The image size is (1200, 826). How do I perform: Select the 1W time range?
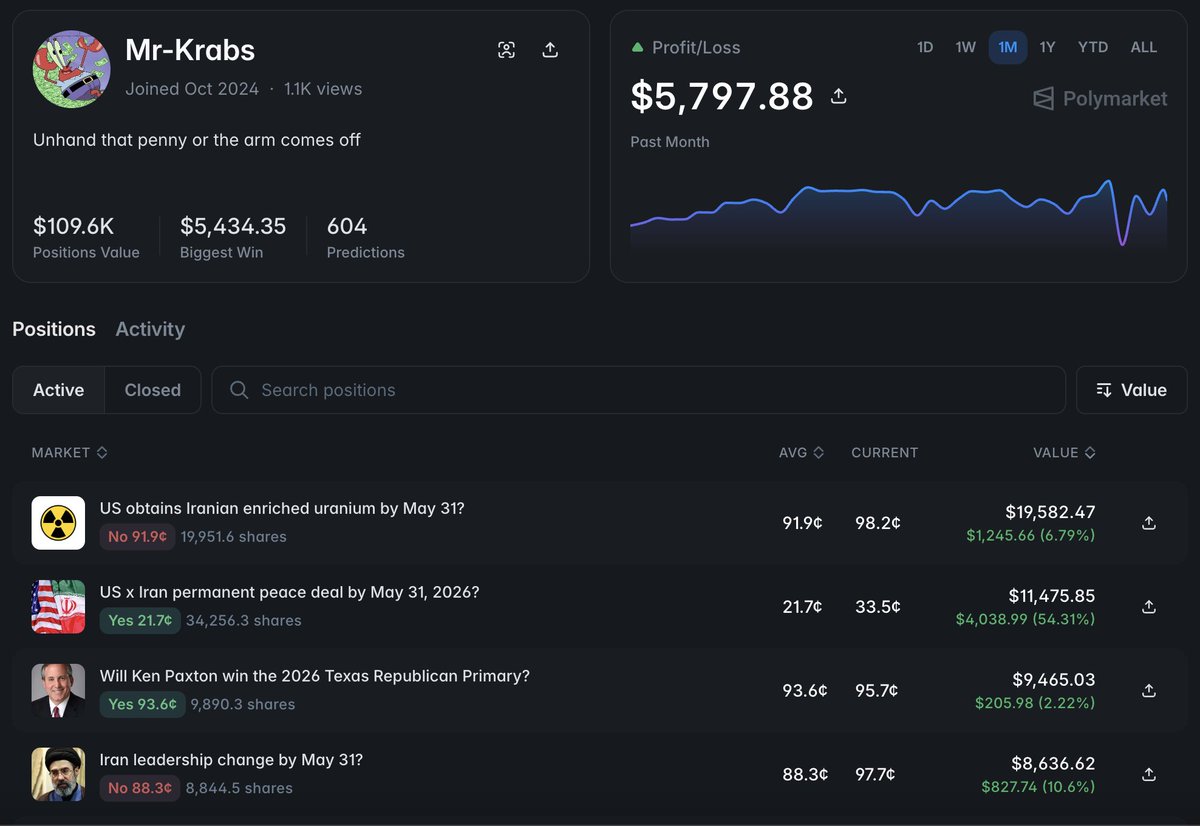pos(965,47)
